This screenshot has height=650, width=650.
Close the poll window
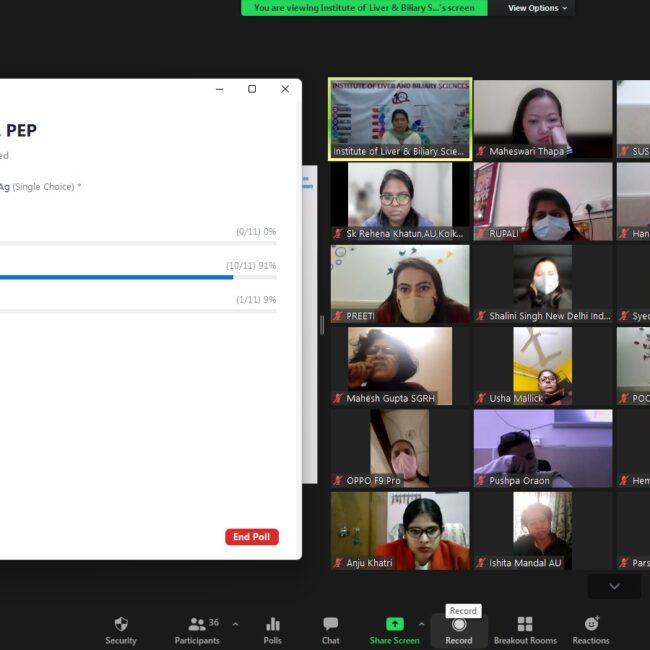(285, 89)
